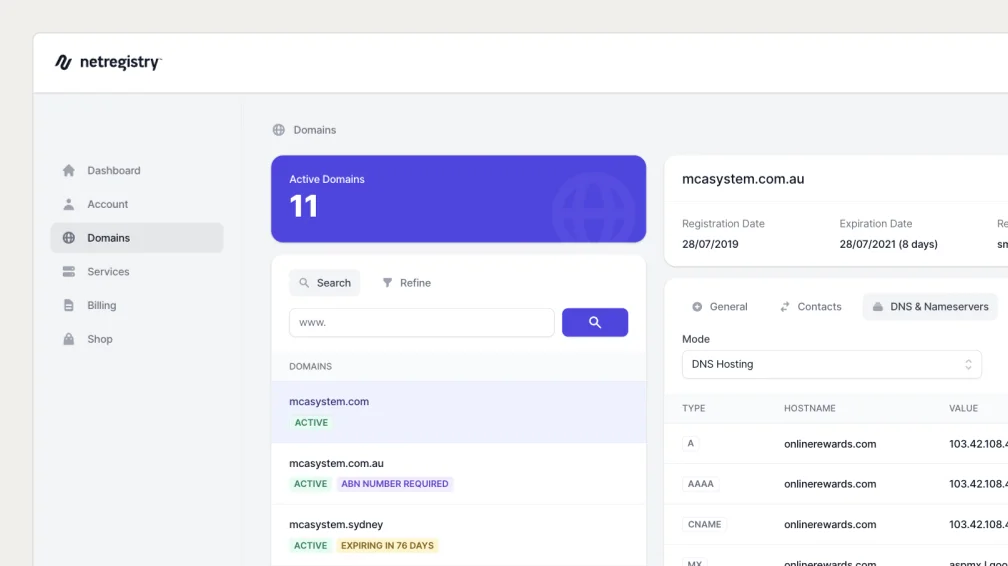Open the DNS Hosting mode dropdown
This screenshot has width=1008, height=566.
click(x=832, y=364)
